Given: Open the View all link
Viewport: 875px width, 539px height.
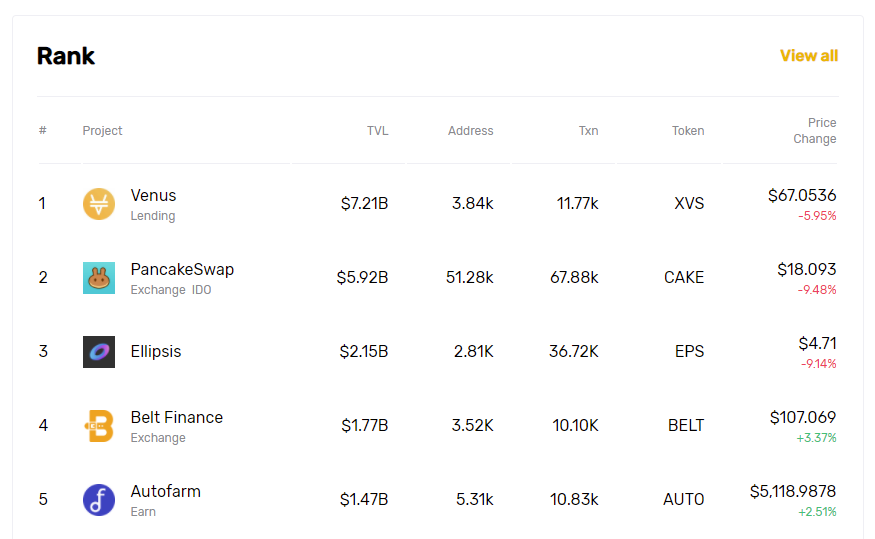Looking at the screenshot, I should 808,56.
